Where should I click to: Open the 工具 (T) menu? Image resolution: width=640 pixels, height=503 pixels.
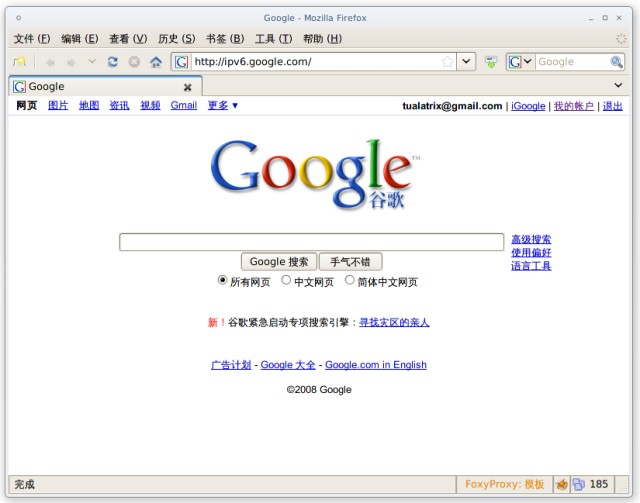click(273, 39)
